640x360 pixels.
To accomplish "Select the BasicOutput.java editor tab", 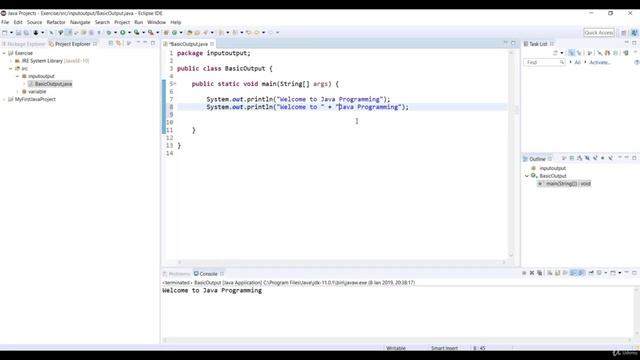I will point(189,44).
